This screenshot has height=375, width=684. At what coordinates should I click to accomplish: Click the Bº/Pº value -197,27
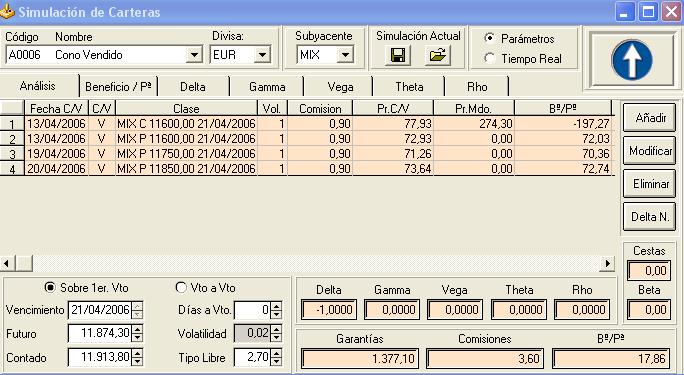click(x=563, y=124)
